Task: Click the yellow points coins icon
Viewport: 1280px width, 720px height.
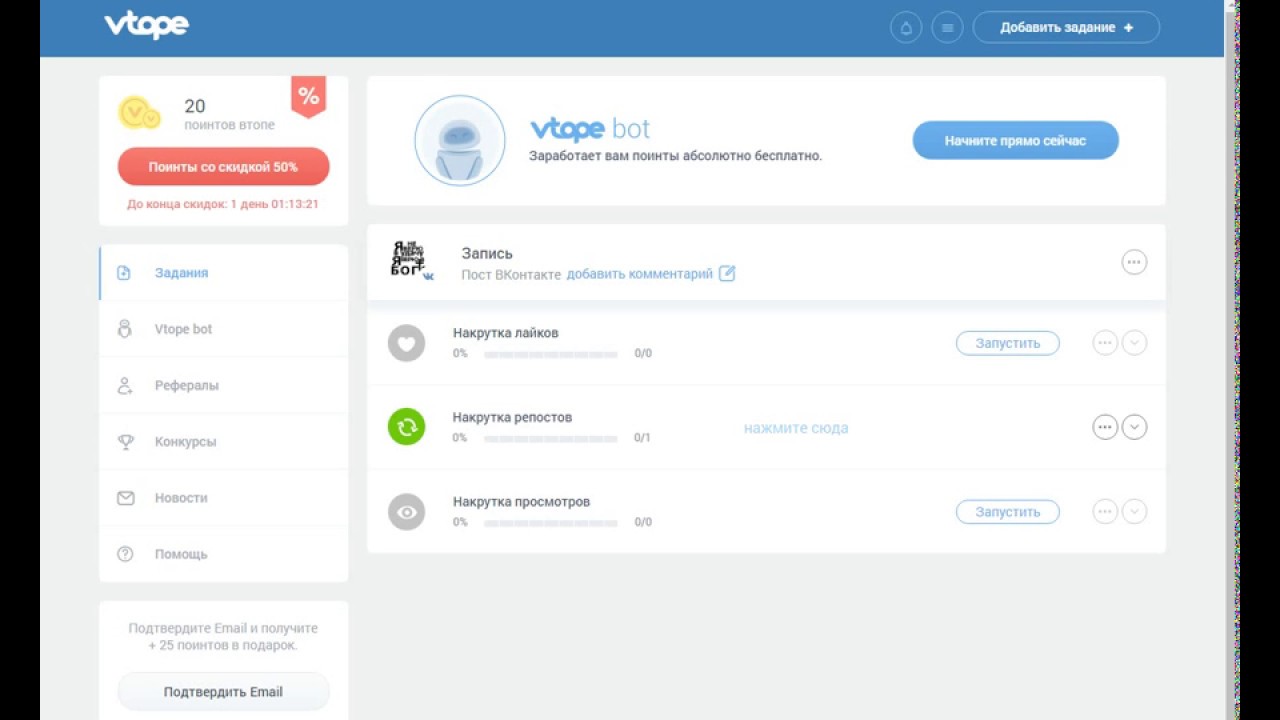Action: click(x=139, y=113)
